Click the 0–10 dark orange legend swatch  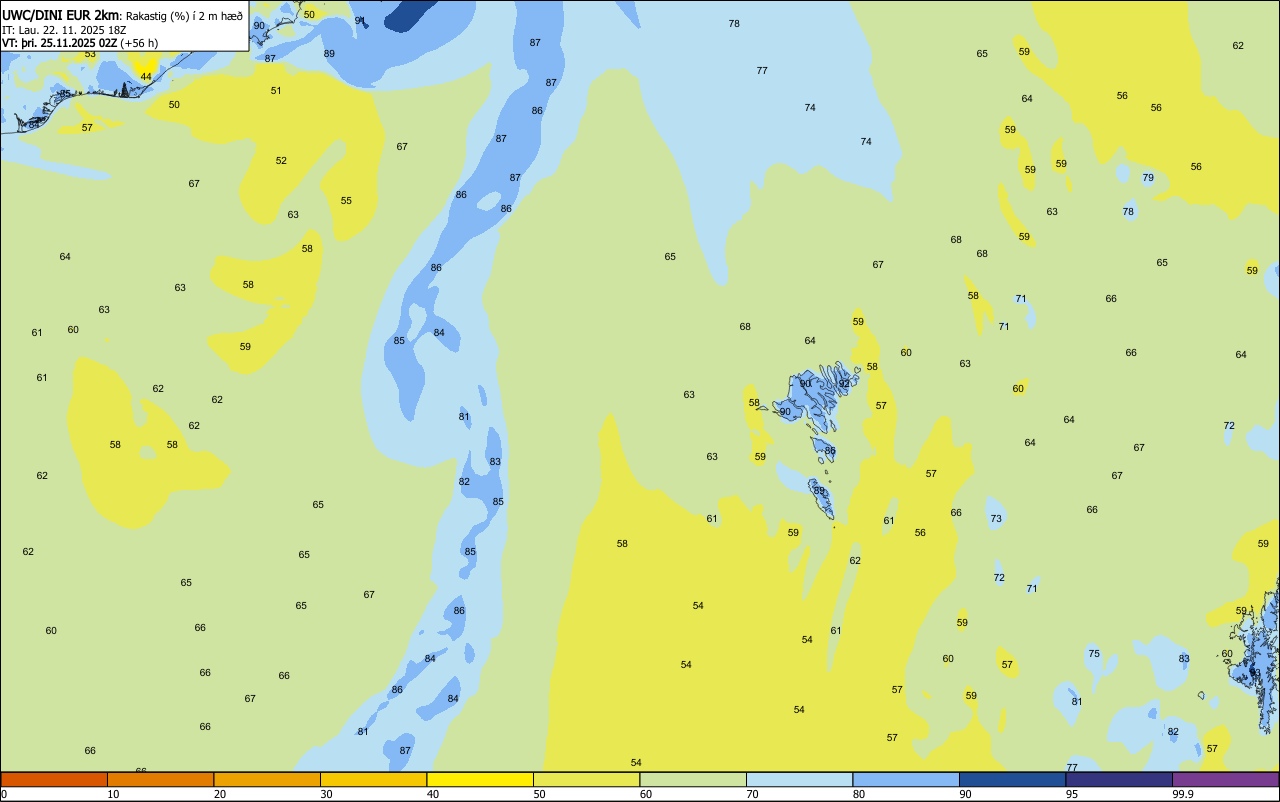point(54,779)
